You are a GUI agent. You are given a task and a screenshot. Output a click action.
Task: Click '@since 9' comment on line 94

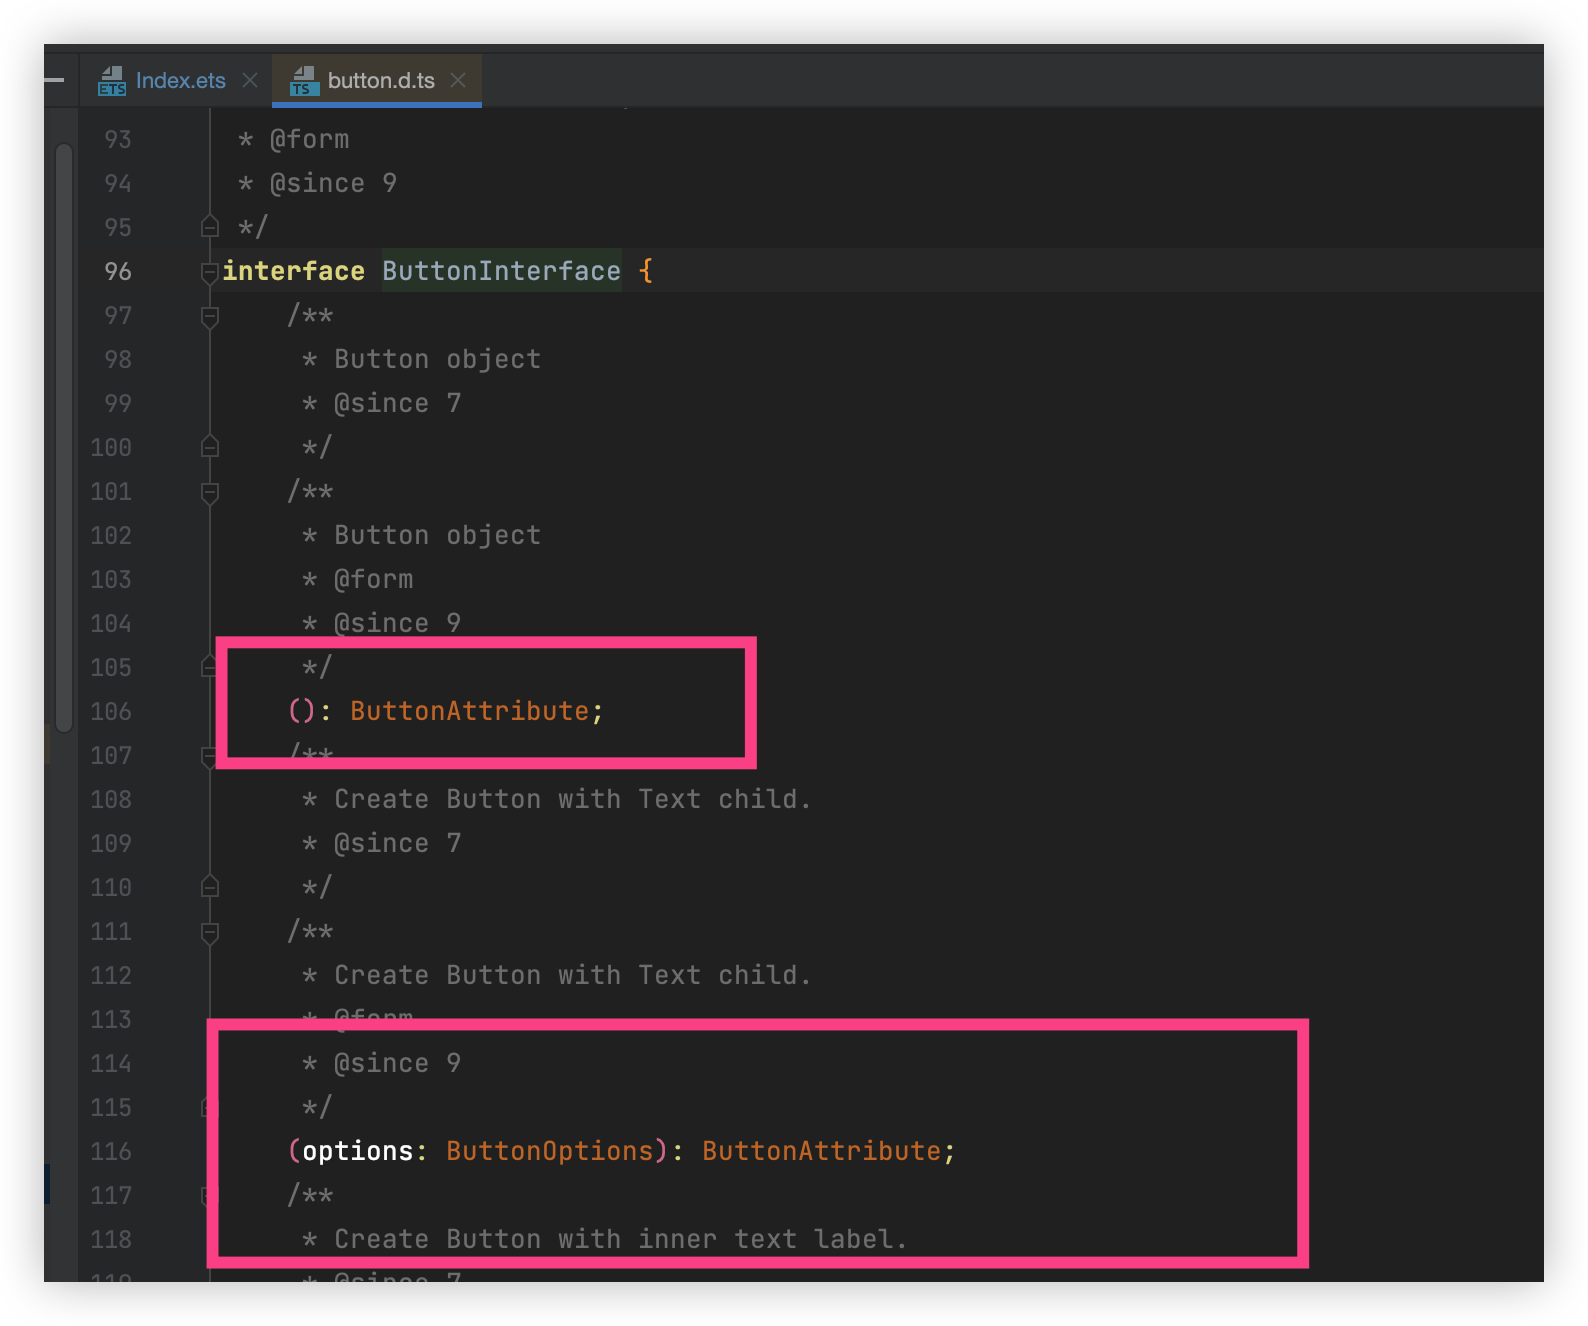333,183
